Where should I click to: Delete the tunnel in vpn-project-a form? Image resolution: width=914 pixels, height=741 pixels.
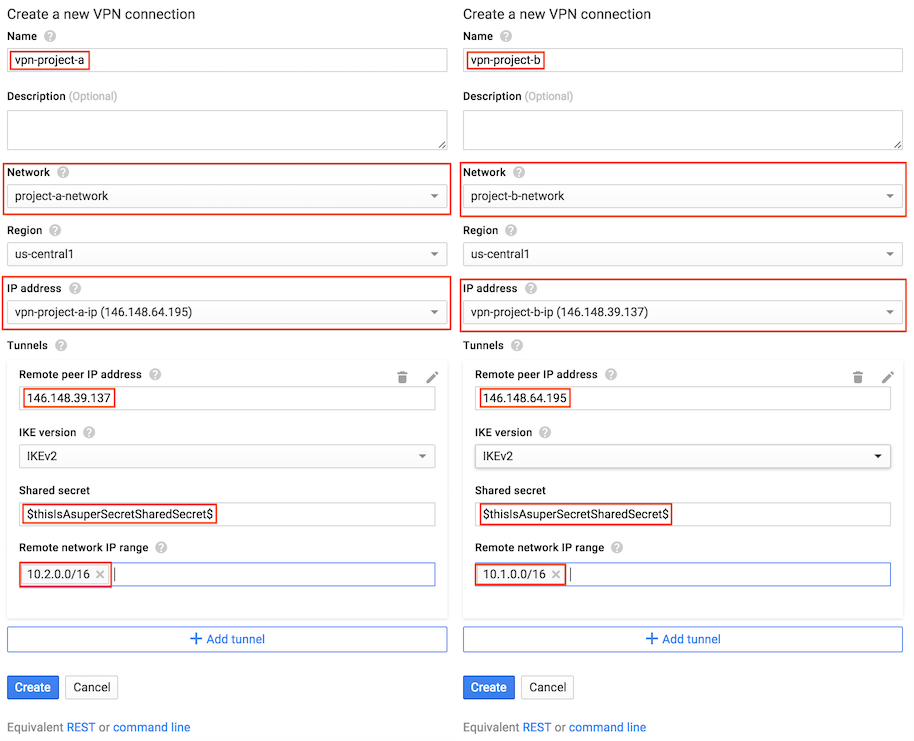[x=402, y=377]
